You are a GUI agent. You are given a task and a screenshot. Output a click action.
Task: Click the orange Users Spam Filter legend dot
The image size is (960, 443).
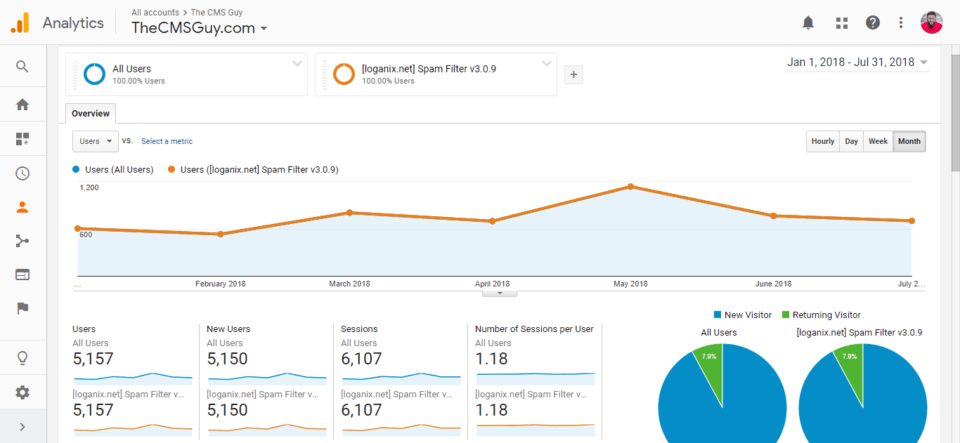click(170, 170)
